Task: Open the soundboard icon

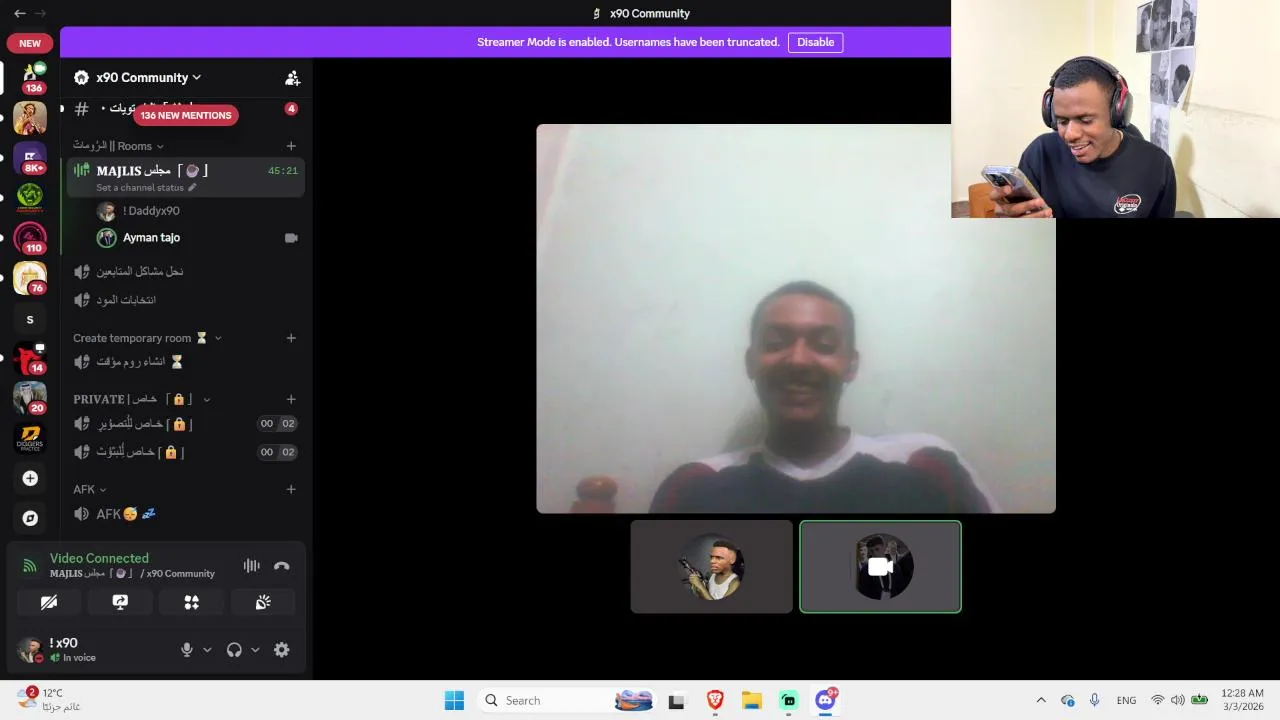Action: 263,602
